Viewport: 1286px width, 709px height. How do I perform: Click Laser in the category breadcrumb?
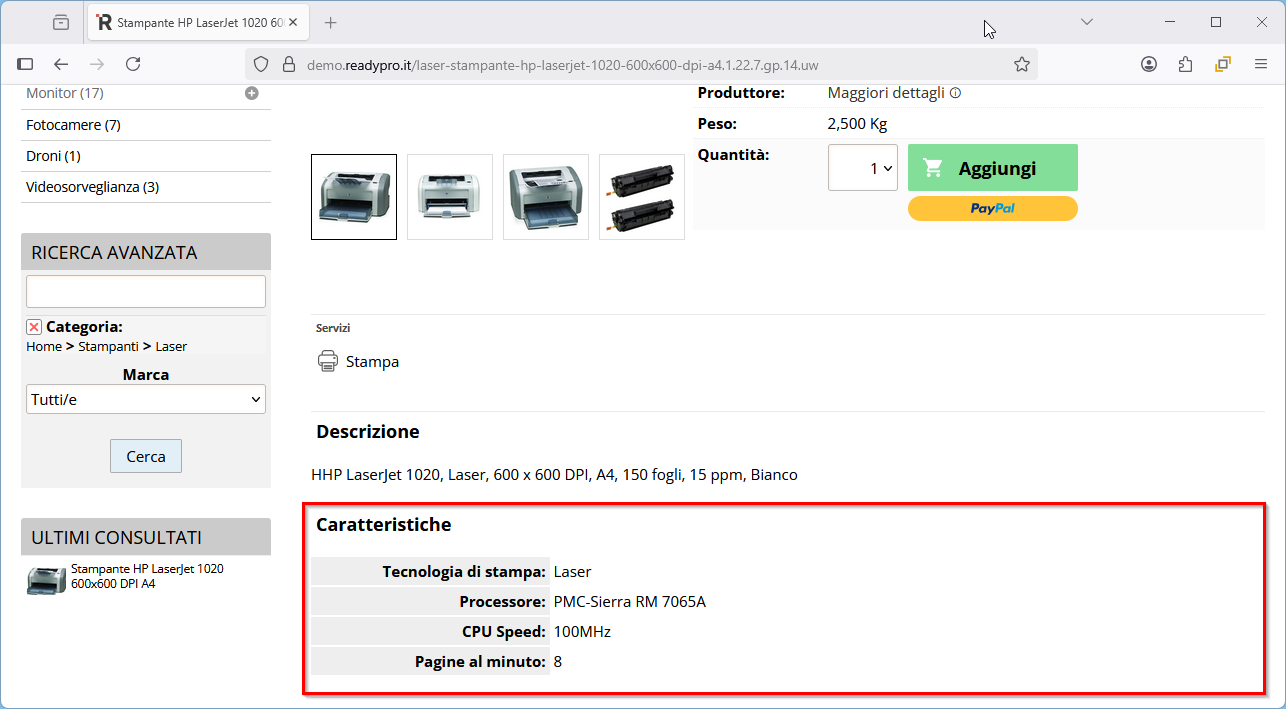click(x=171, y=346)
